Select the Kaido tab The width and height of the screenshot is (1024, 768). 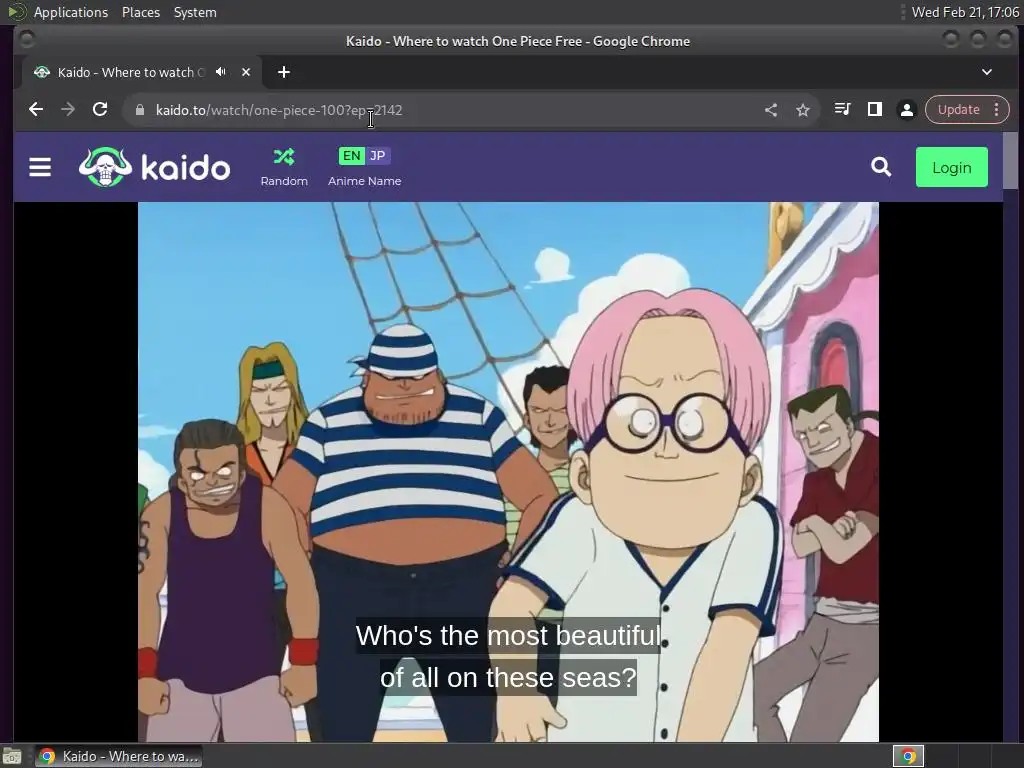(142, 72)
